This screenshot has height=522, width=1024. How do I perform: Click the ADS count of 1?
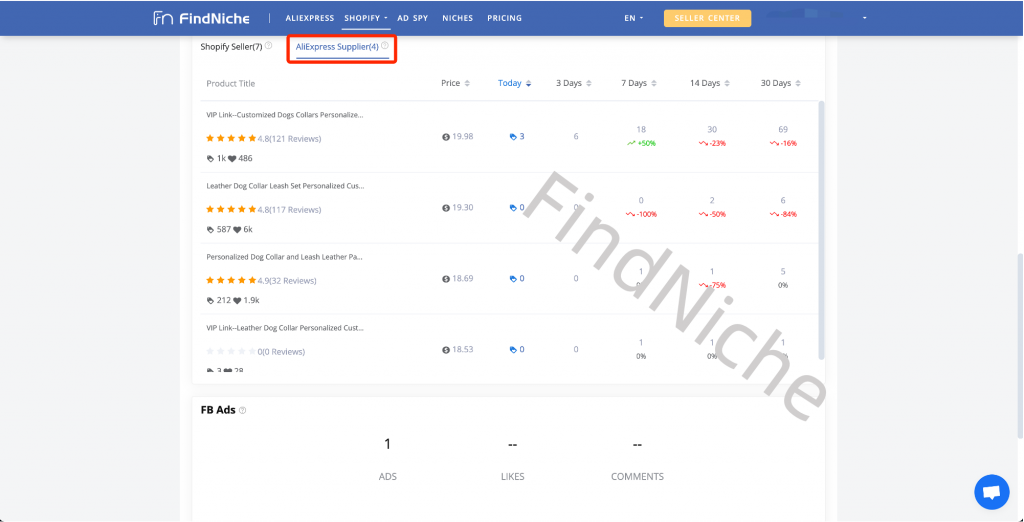[x=387, y=444]
